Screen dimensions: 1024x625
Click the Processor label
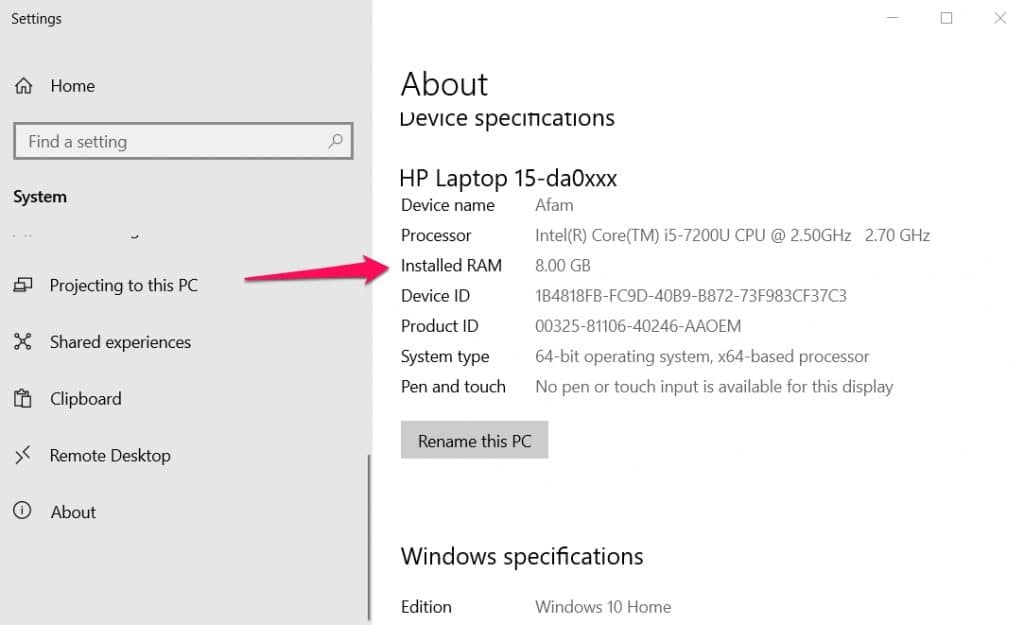[x=436, y=235]
